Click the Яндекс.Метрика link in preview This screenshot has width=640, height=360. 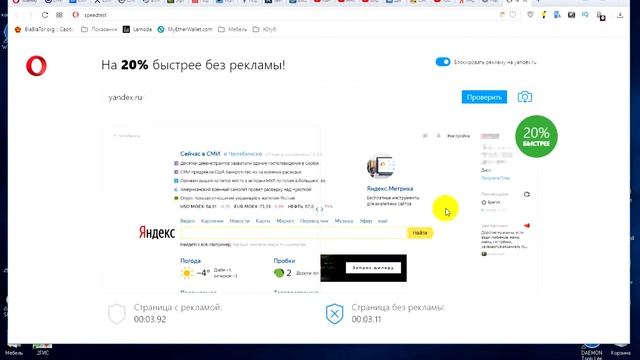[x=390, y=189]
